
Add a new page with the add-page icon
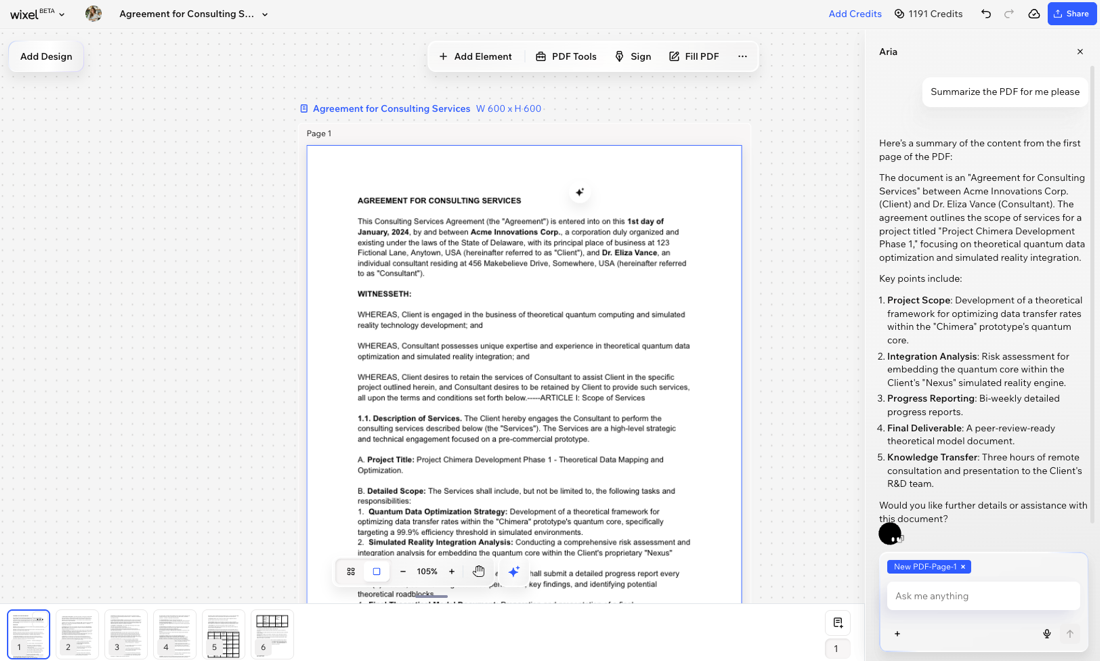pos(836,620)
